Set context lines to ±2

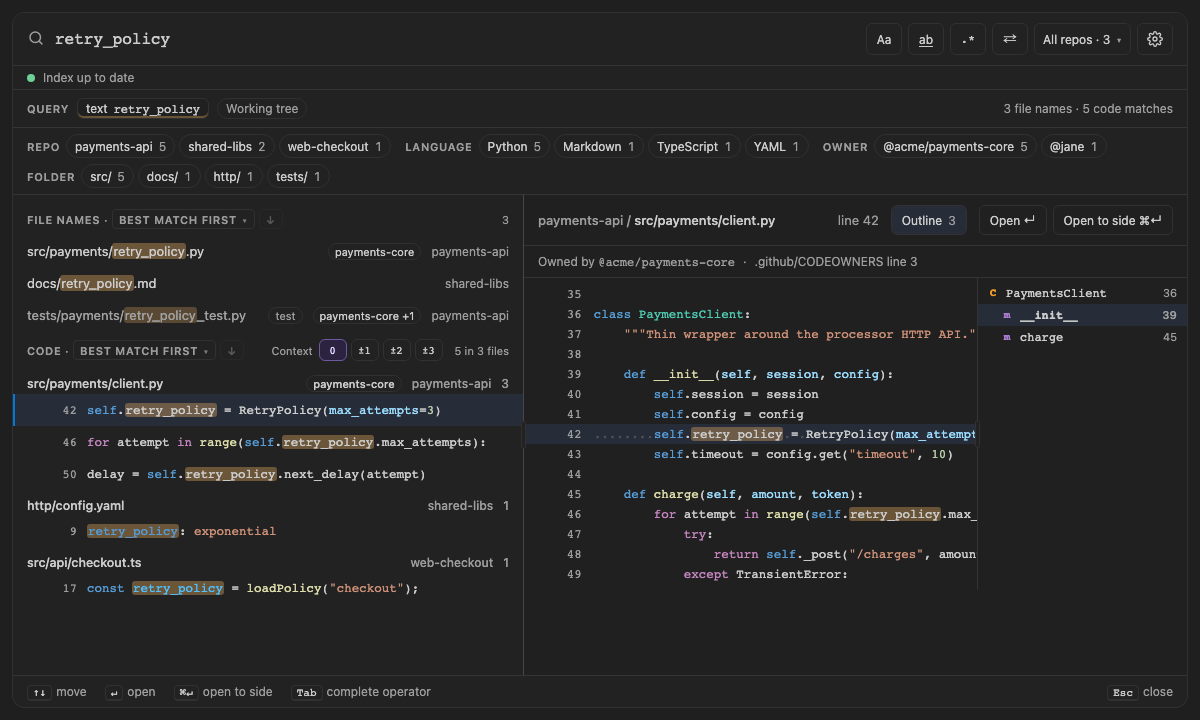397,351
